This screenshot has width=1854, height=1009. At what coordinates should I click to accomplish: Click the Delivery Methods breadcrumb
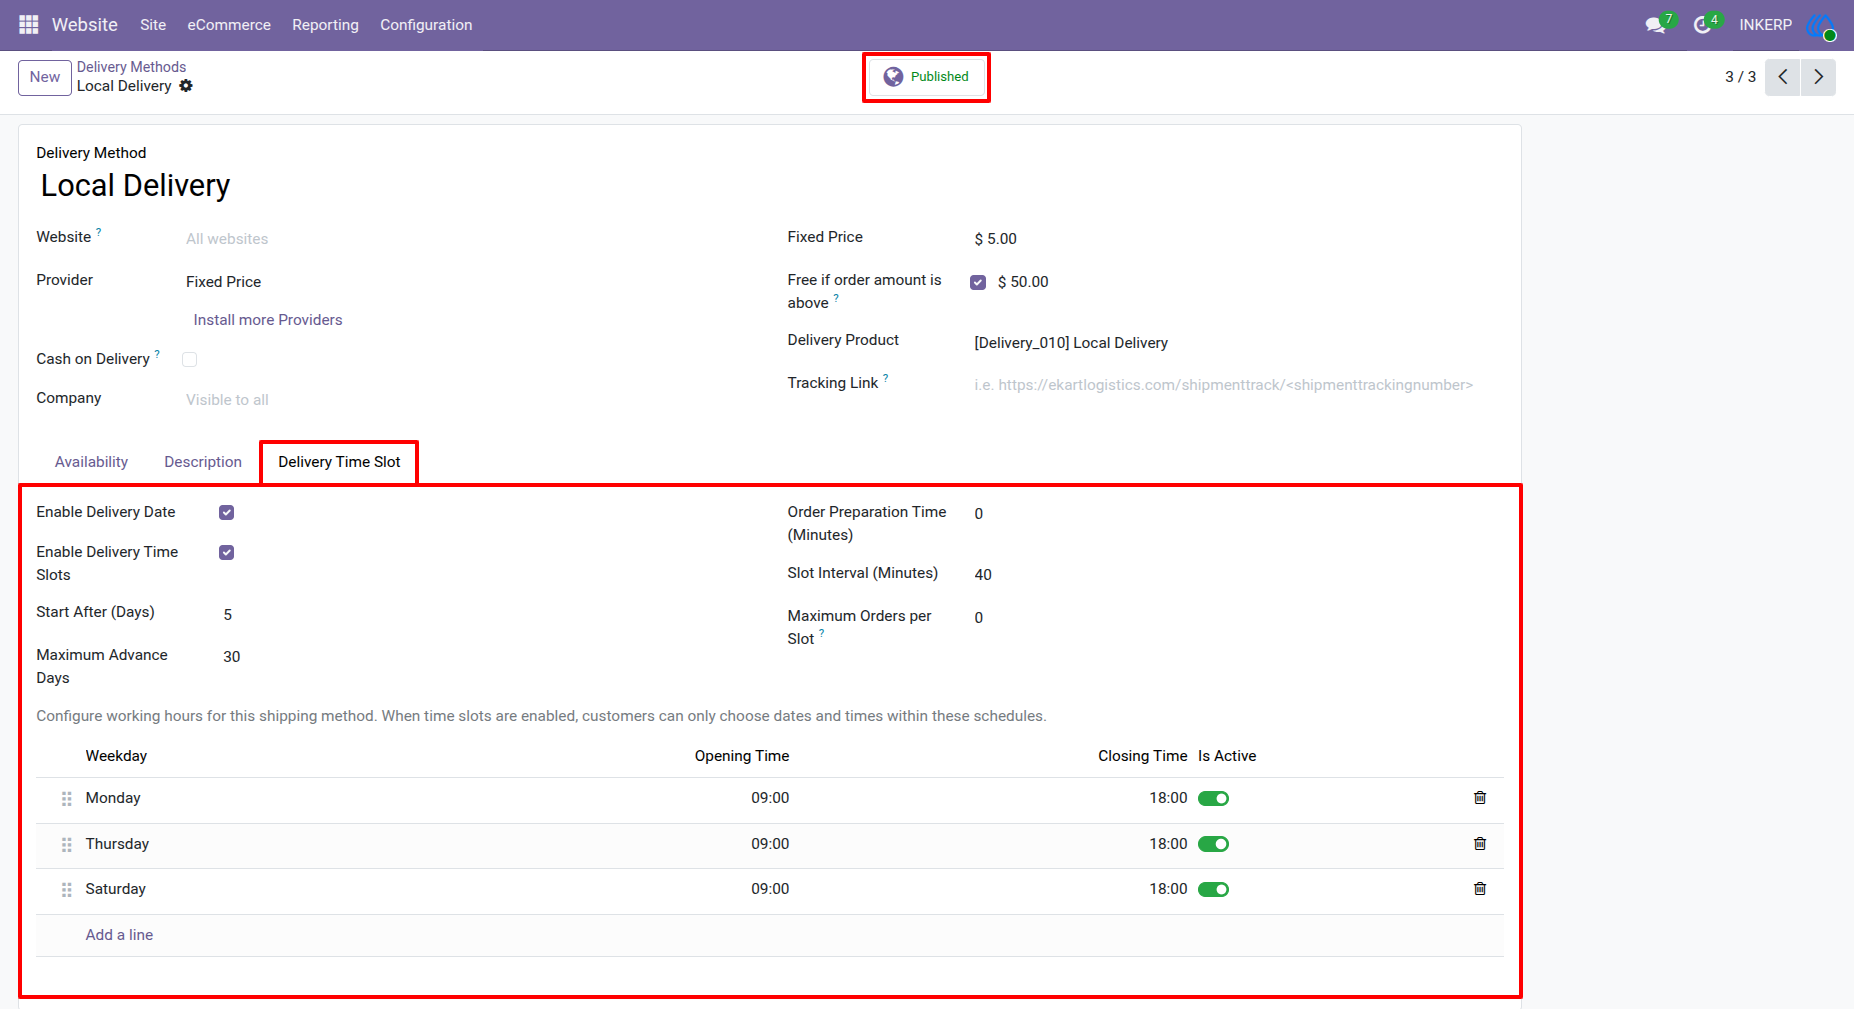pos(131,67)
